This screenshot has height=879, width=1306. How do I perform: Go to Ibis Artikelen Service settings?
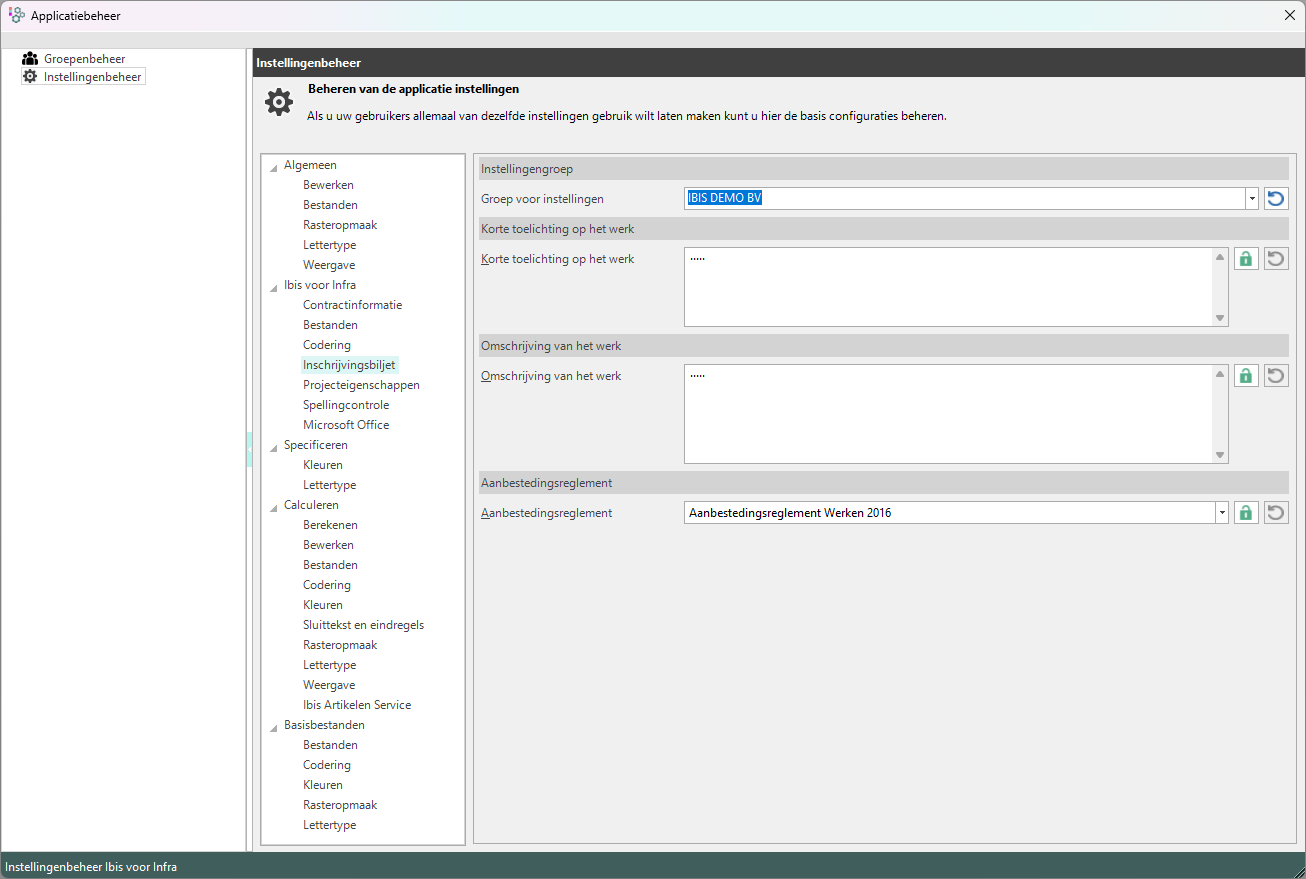click(x=357, y=705)
